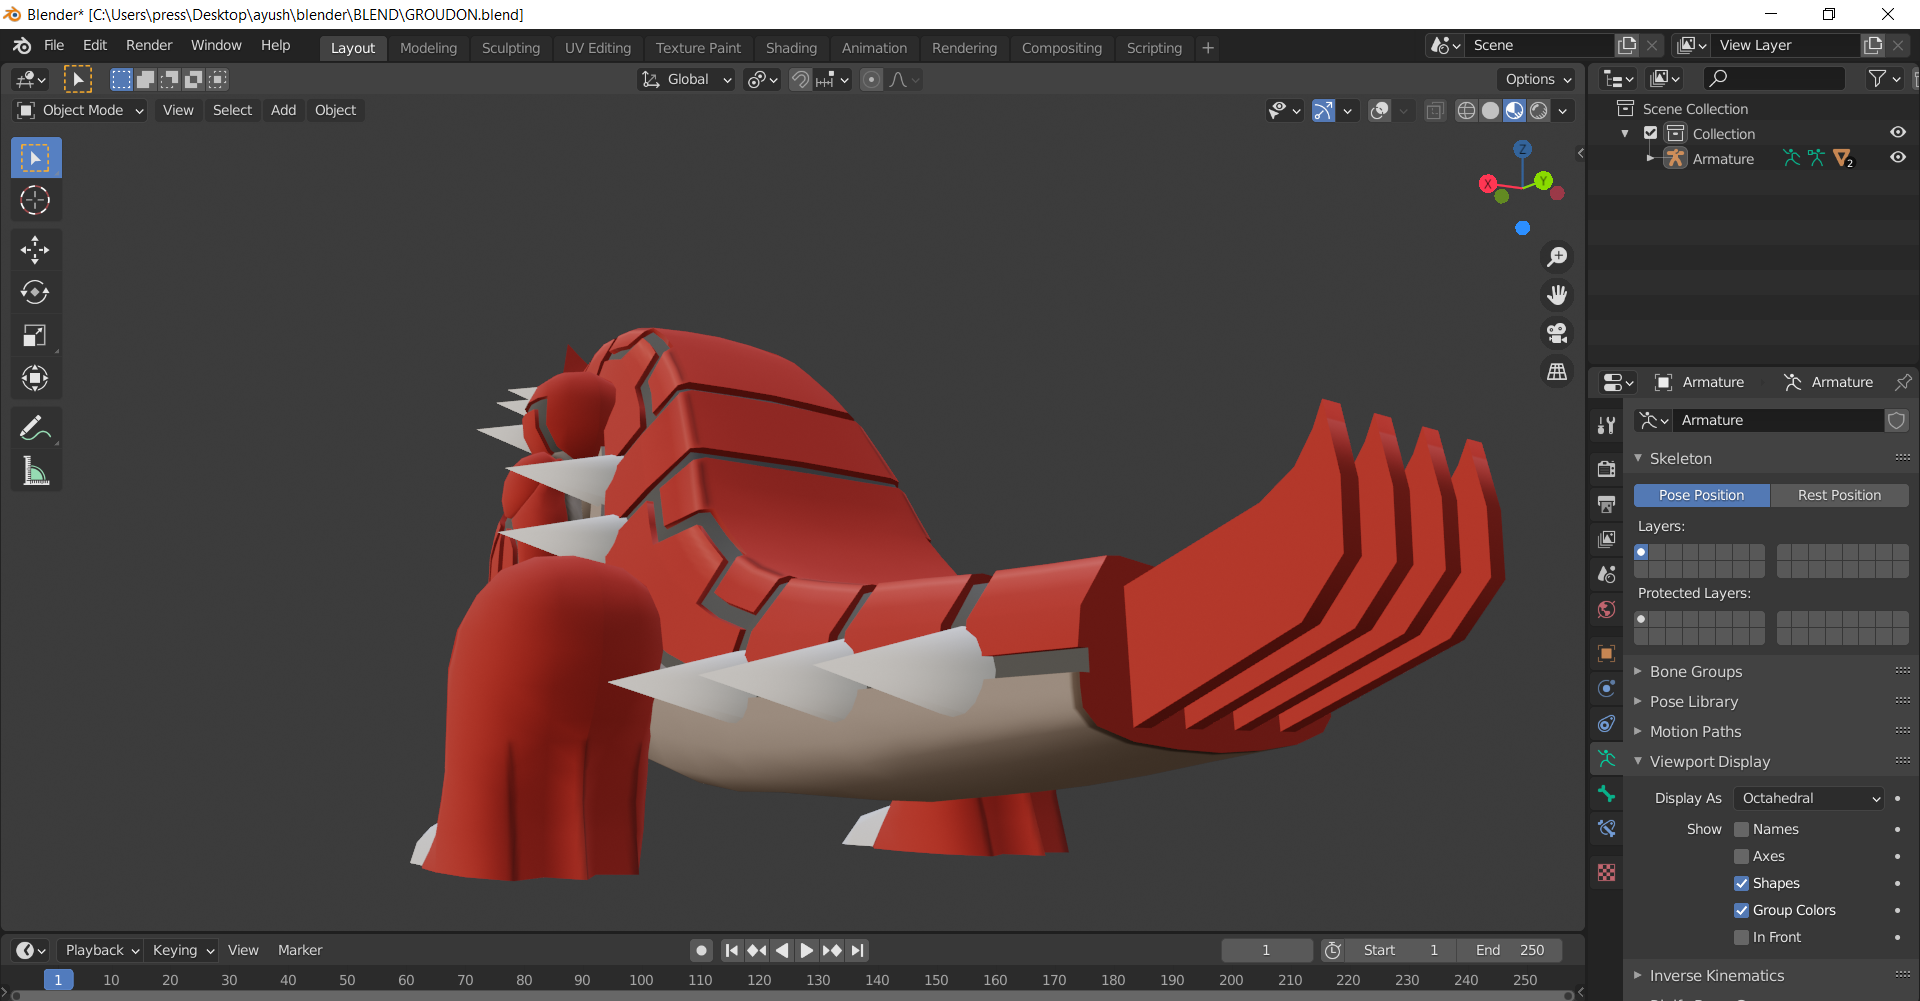Open the Display As dropdown showing Octahedral
The height and width of the screenshot is (1001, 1920).
click(x=1808, y=798)
